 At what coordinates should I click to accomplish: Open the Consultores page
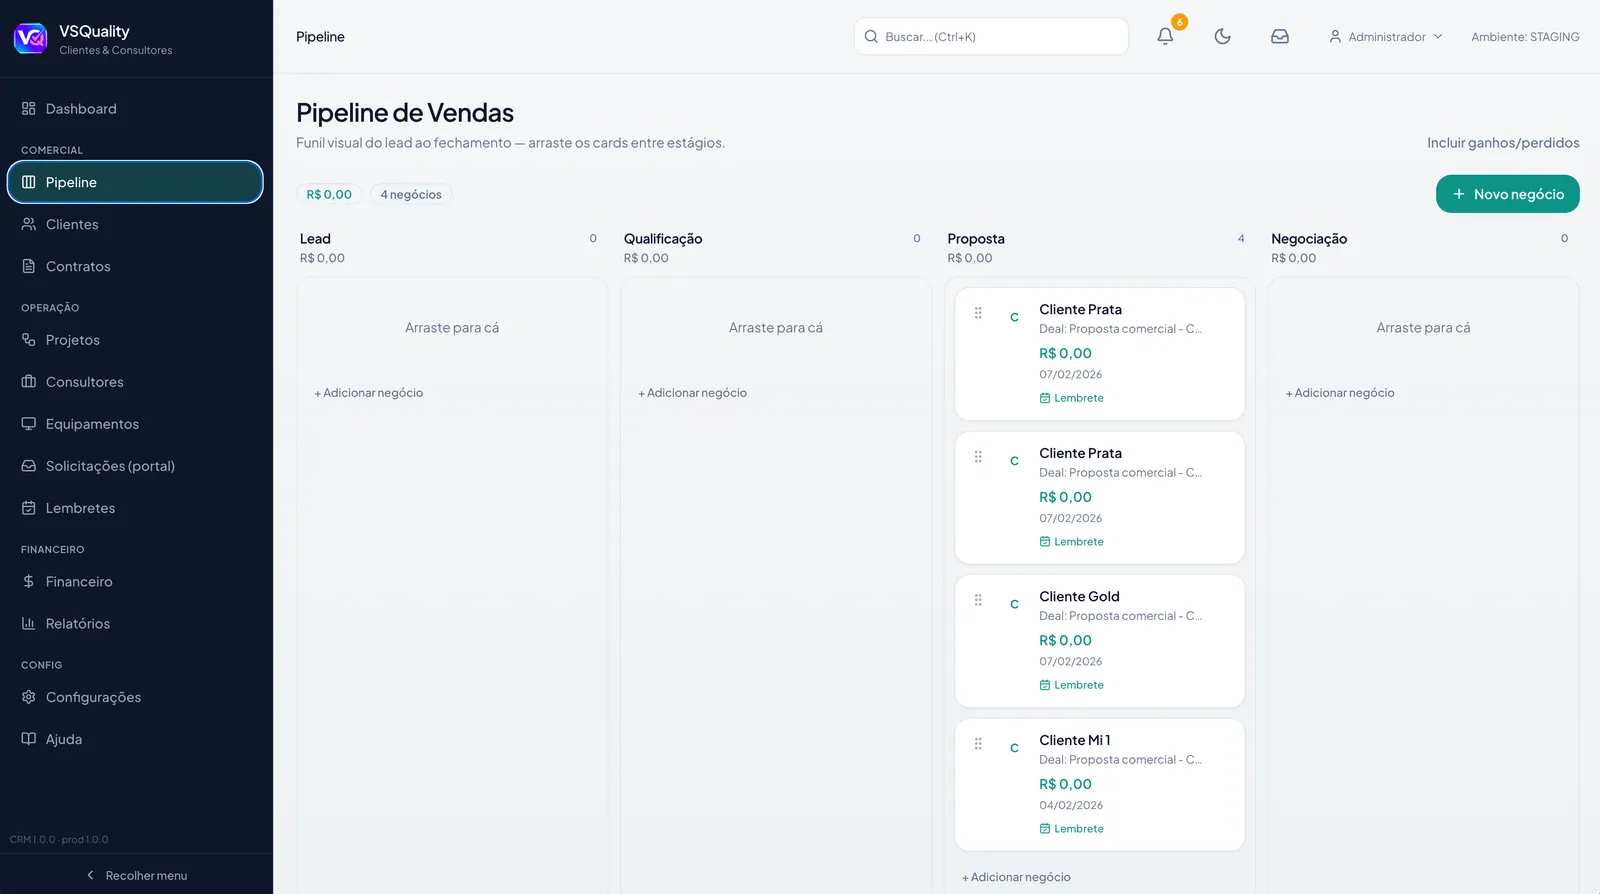pyautogui.click(x=136, y=382)
